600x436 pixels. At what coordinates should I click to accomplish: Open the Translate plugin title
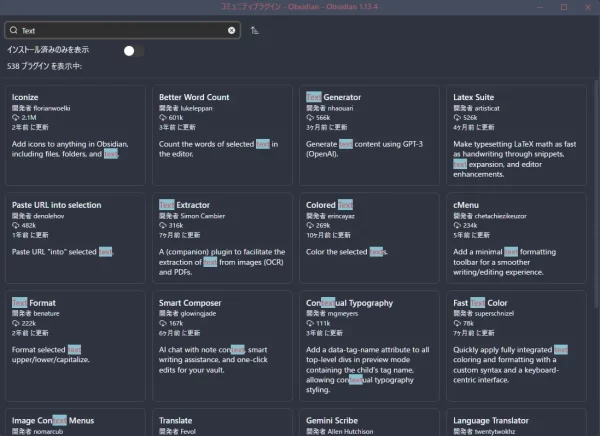(x=176, y=421)
